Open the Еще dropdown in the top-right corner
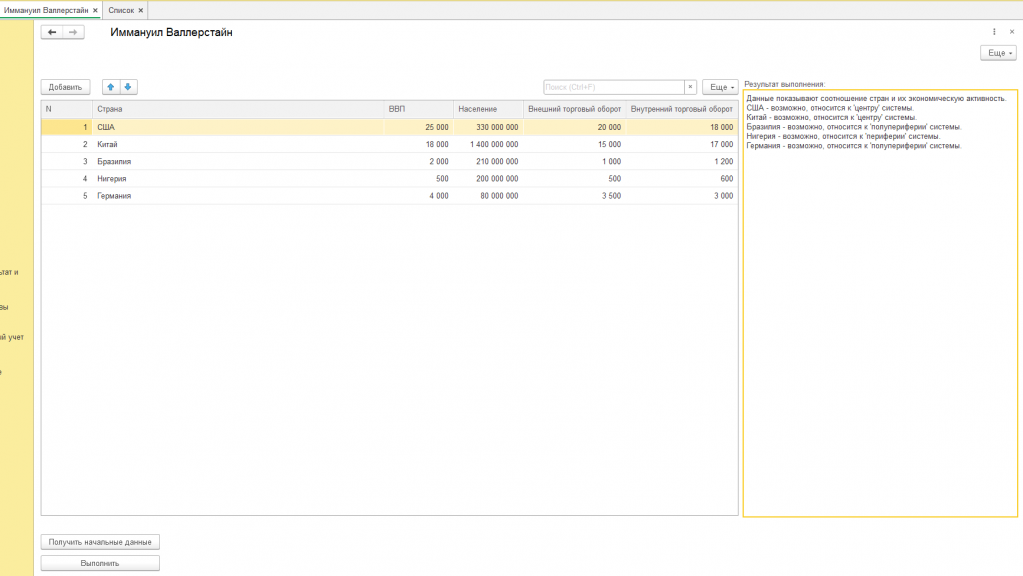 click(998, 53)
